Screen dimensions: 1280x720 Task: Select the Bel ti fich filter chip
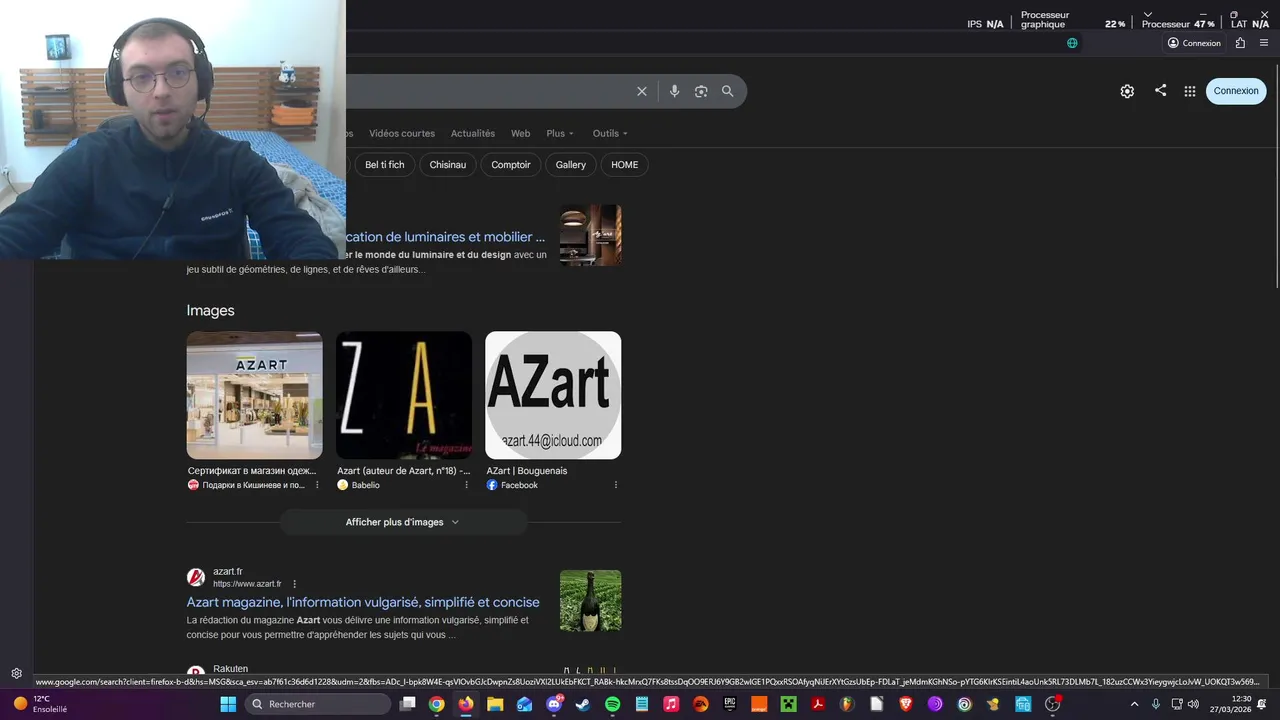[385, 165]
